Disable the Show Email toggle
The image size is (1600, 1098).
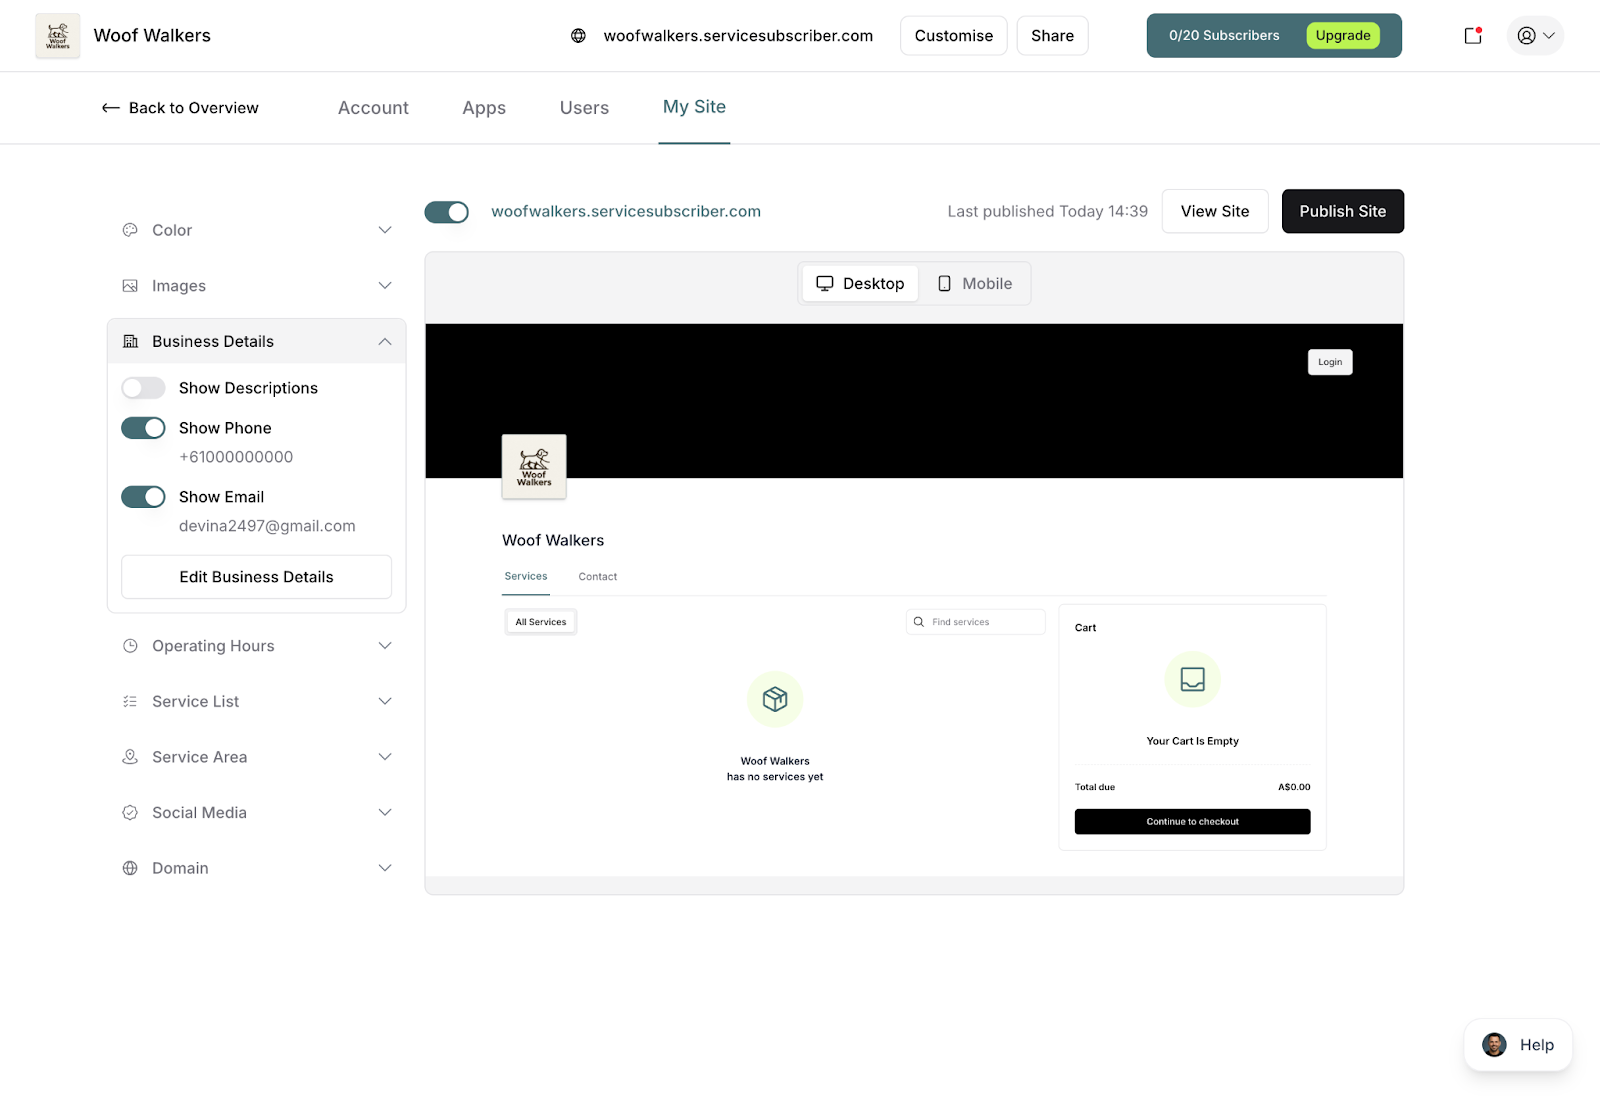pos(143,497)
